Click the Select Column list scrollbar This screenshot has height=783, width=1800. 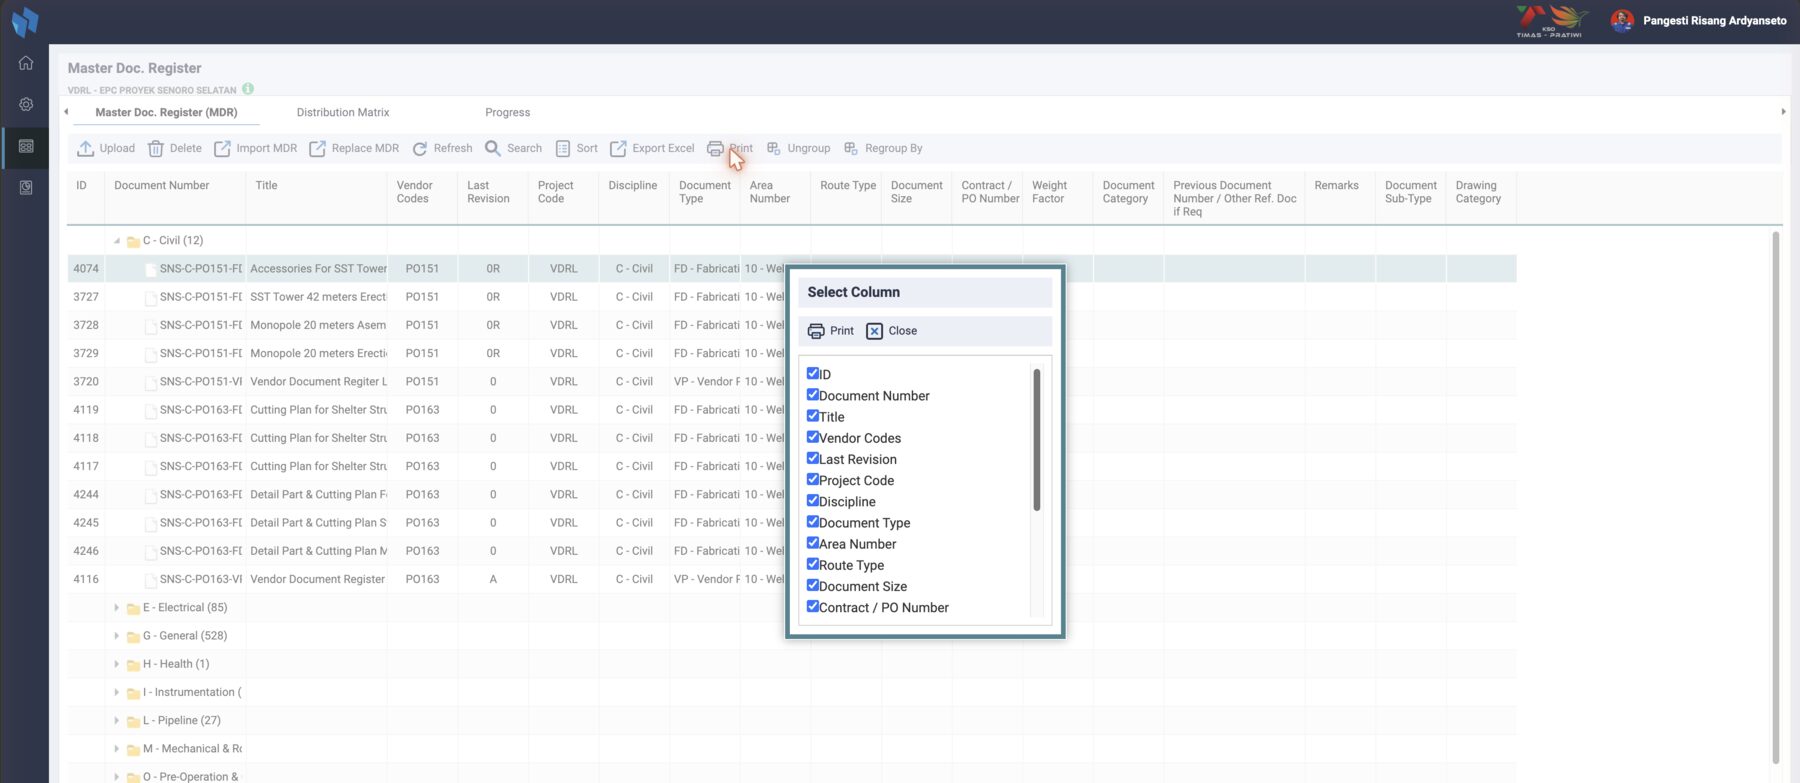click(x=1037, y=440)
